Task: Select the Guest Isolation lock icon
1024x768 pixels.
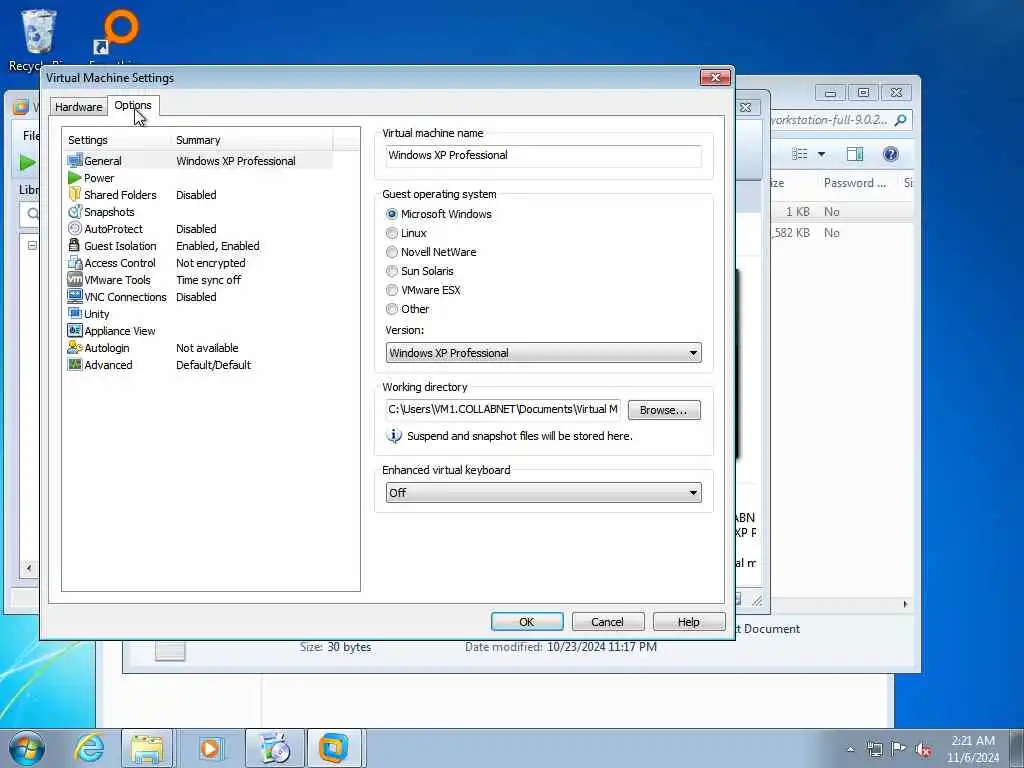Action: point(74,246)
